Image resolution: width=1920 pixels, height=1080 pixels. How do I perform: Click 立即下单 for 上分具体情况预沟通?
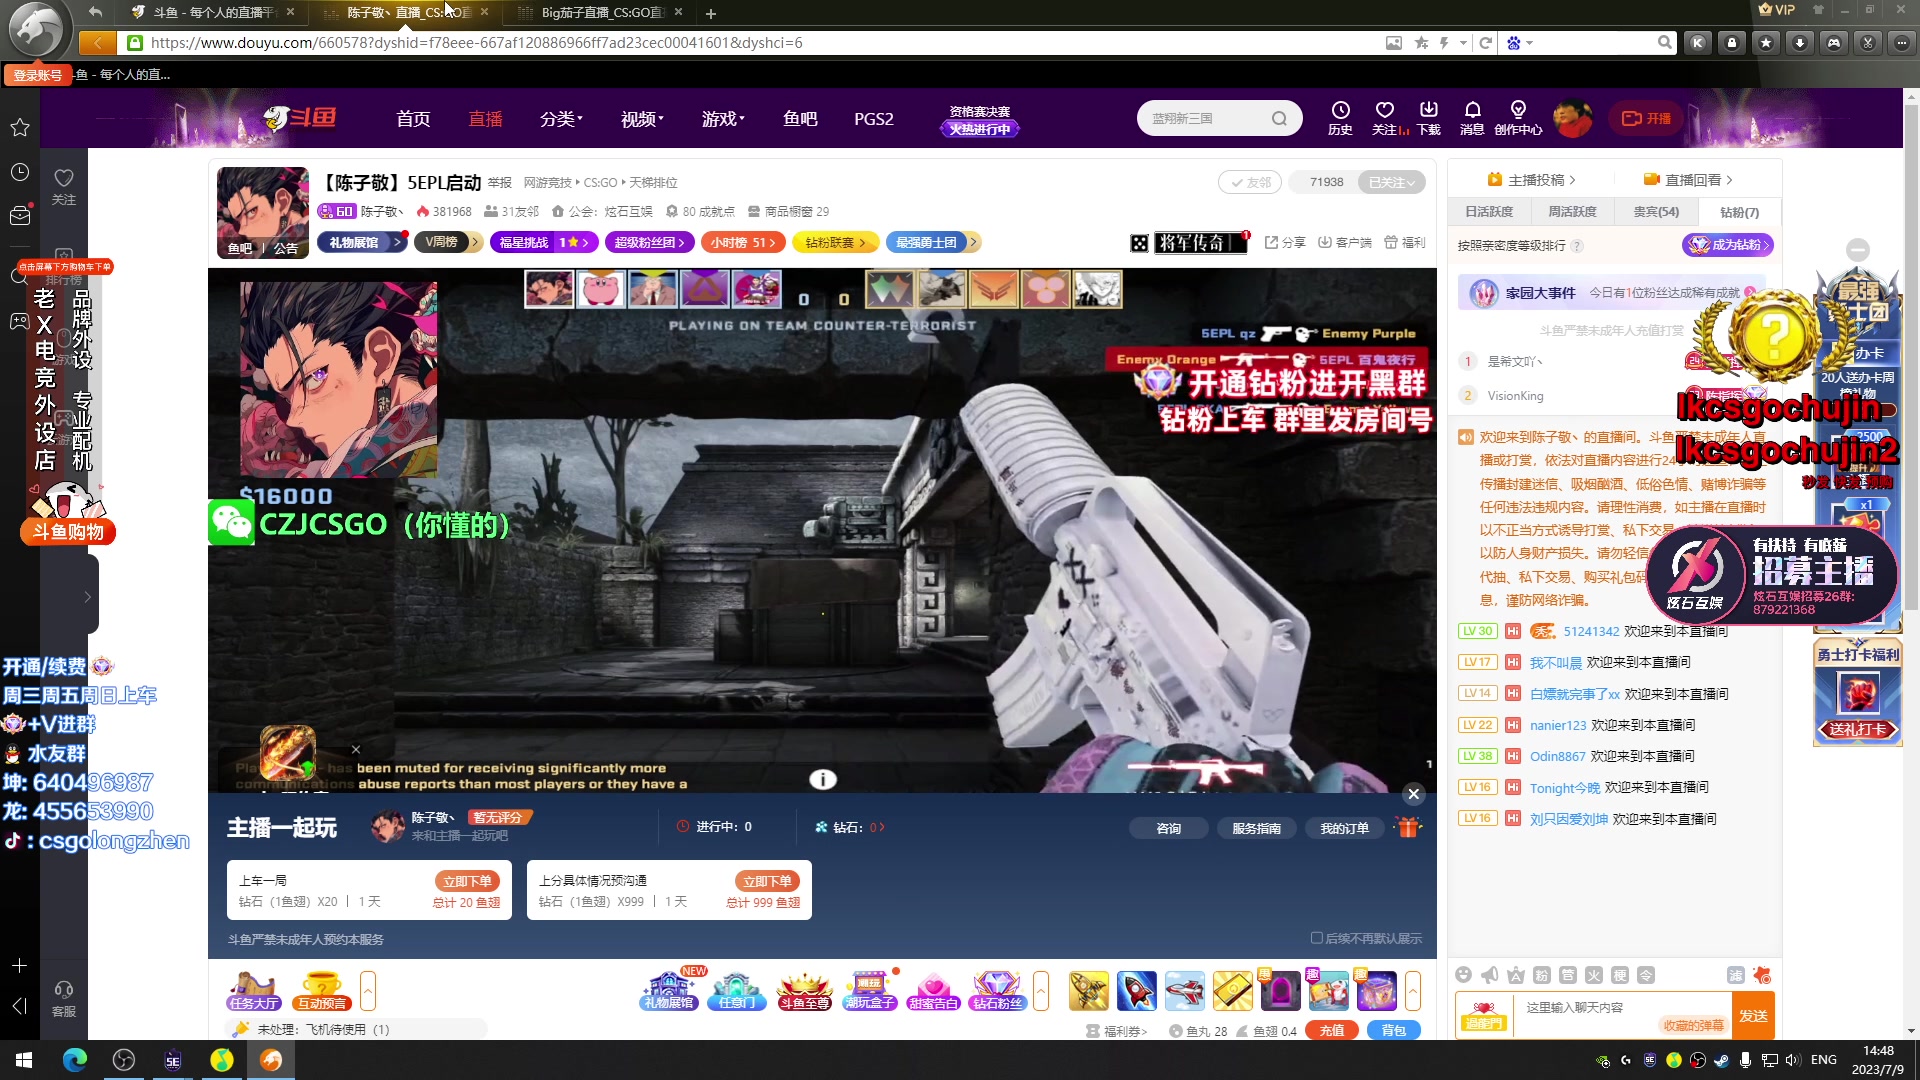(767, 881)
